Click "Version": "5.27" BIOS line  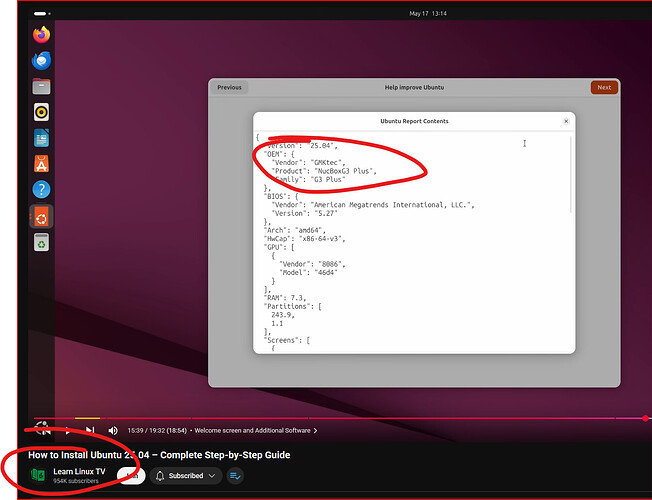(304, 213)
